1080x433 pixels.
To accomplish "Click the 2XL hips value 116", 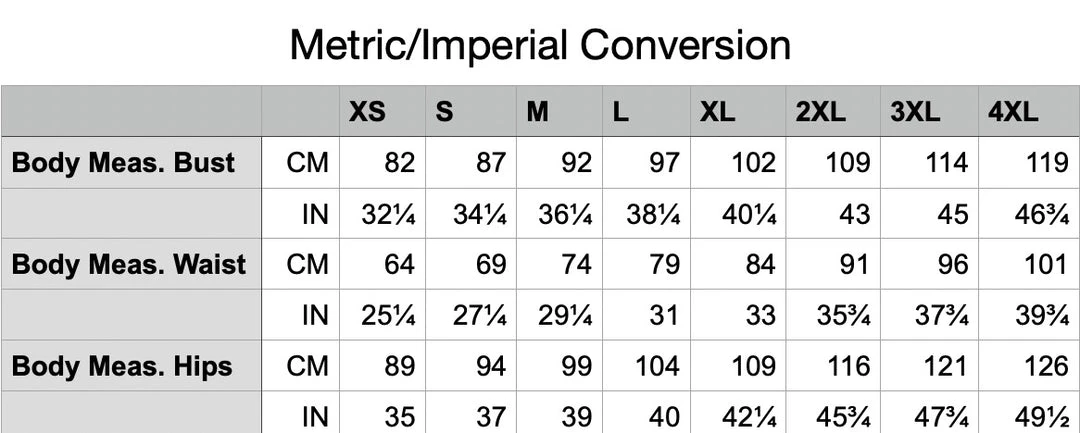I will pyautogui.click(x=848, y=366).
